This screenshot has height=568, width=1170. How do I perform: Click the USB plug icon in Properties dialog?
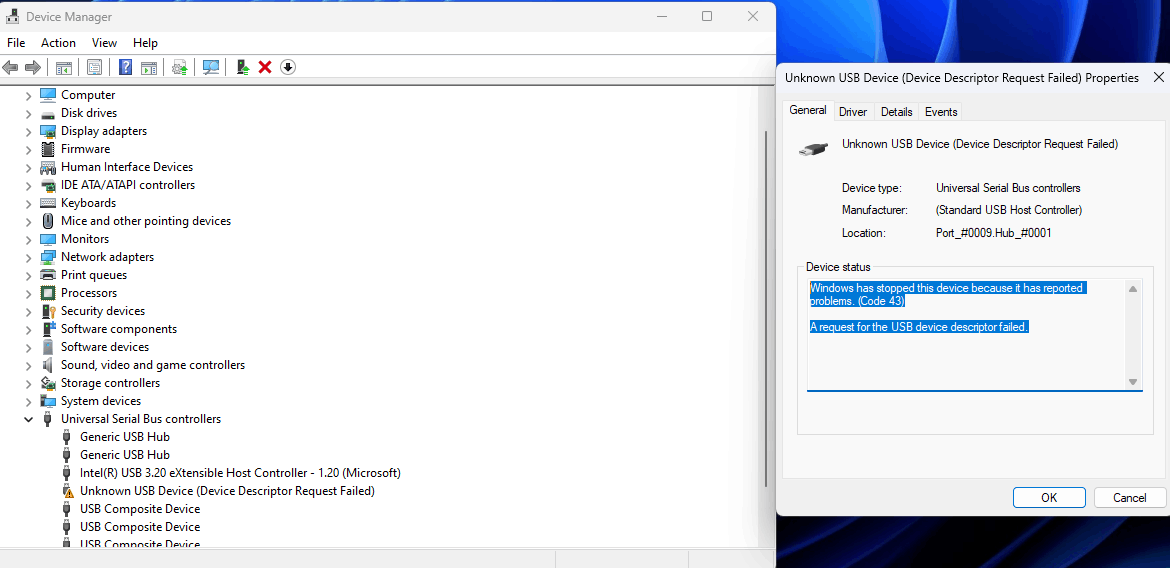pos(813,149)
